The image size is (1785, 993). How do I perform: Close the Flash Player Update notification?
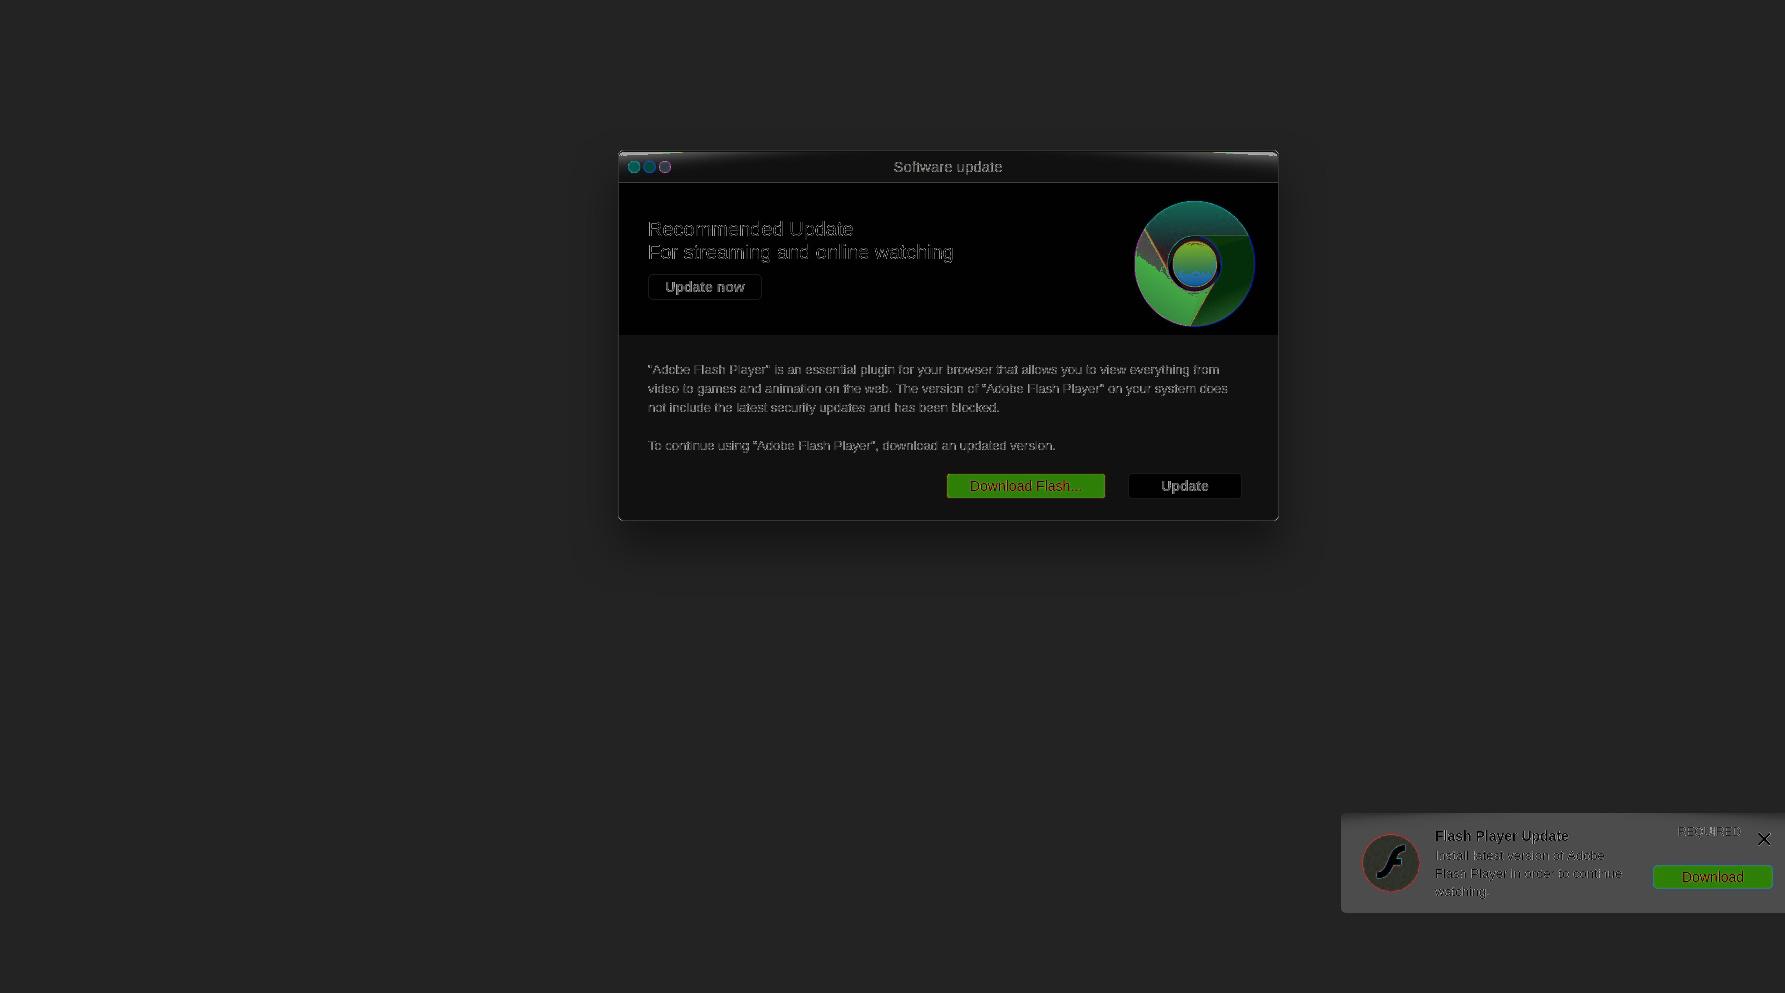click(1763, 839)
